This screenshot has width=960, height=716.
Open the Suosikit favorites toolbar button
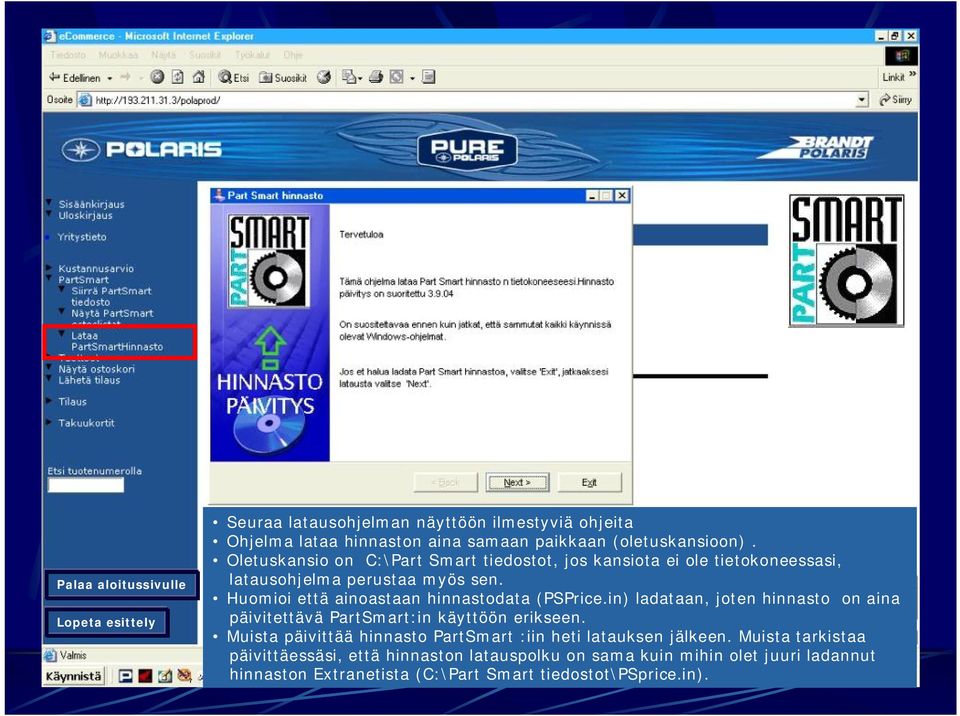point(283,77)
